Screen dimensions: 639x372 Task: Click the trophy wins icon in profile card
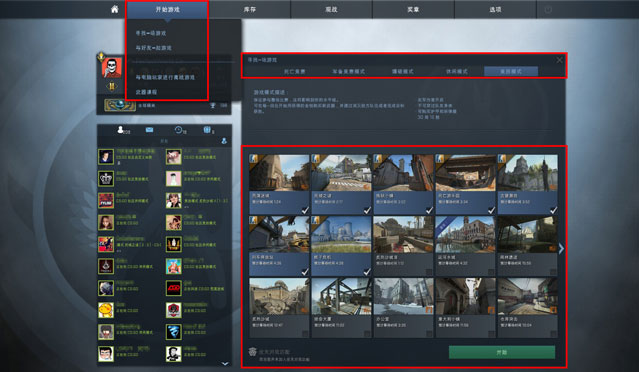coord(212,106)
